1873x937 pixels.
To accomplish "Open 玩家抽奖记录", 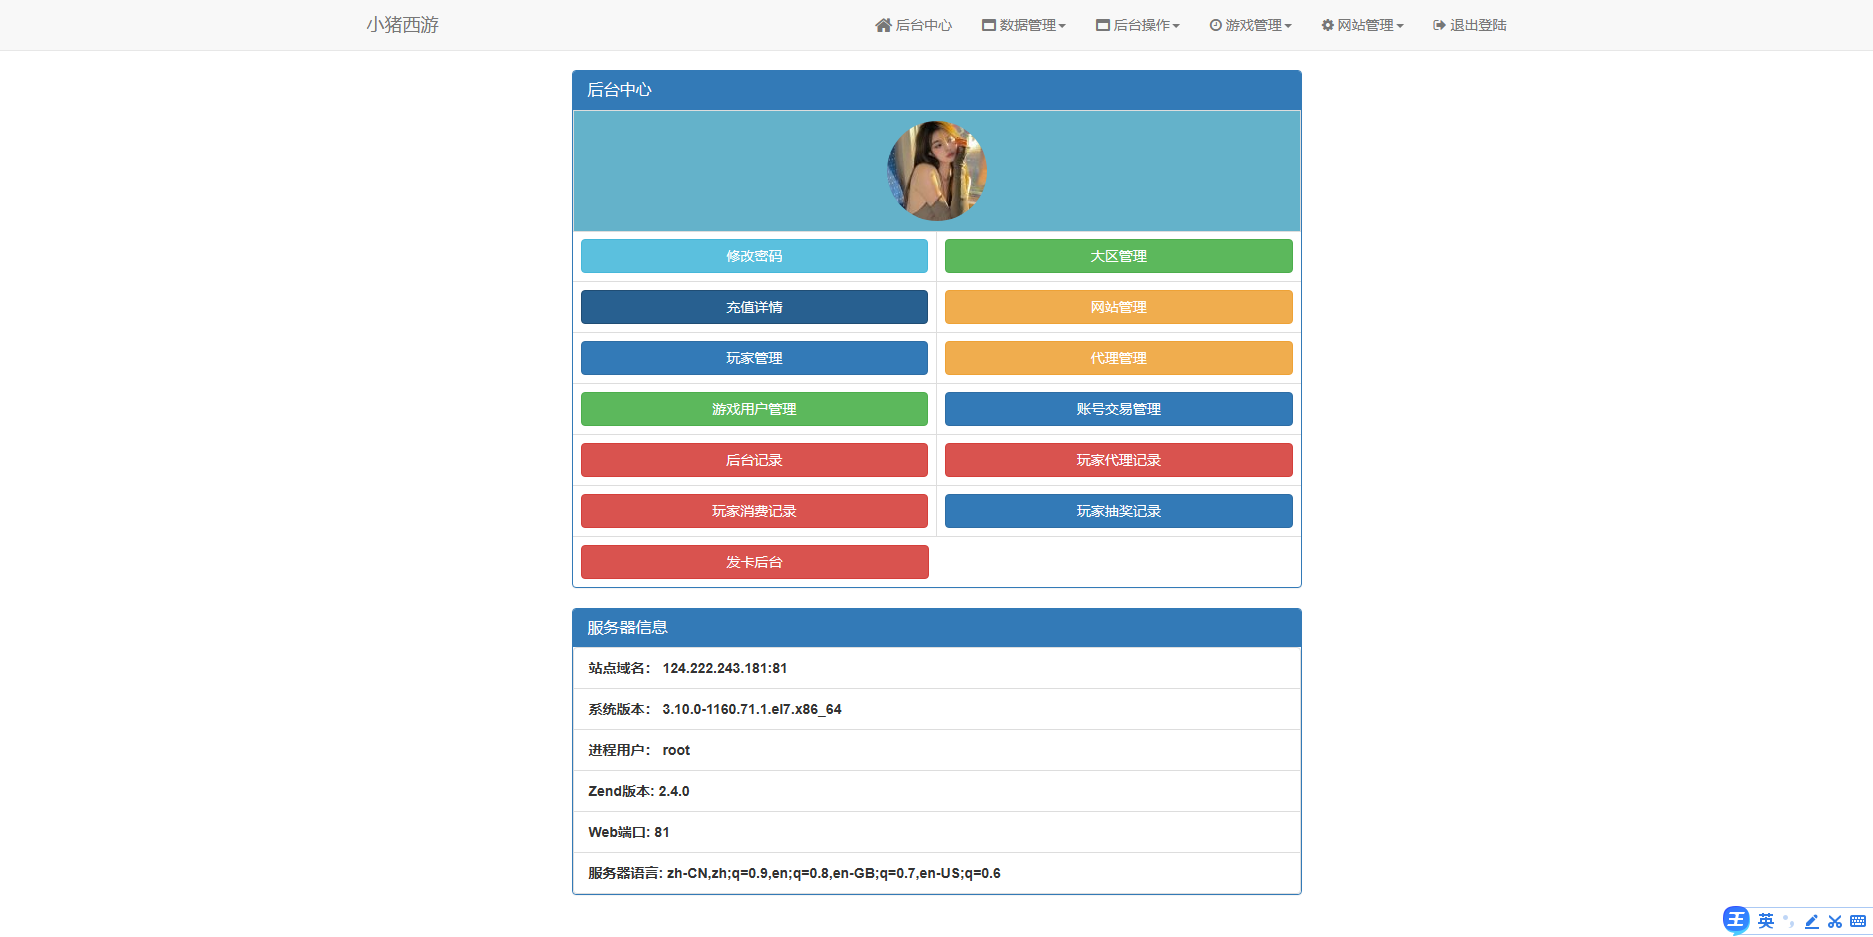I will (1119, 511).
